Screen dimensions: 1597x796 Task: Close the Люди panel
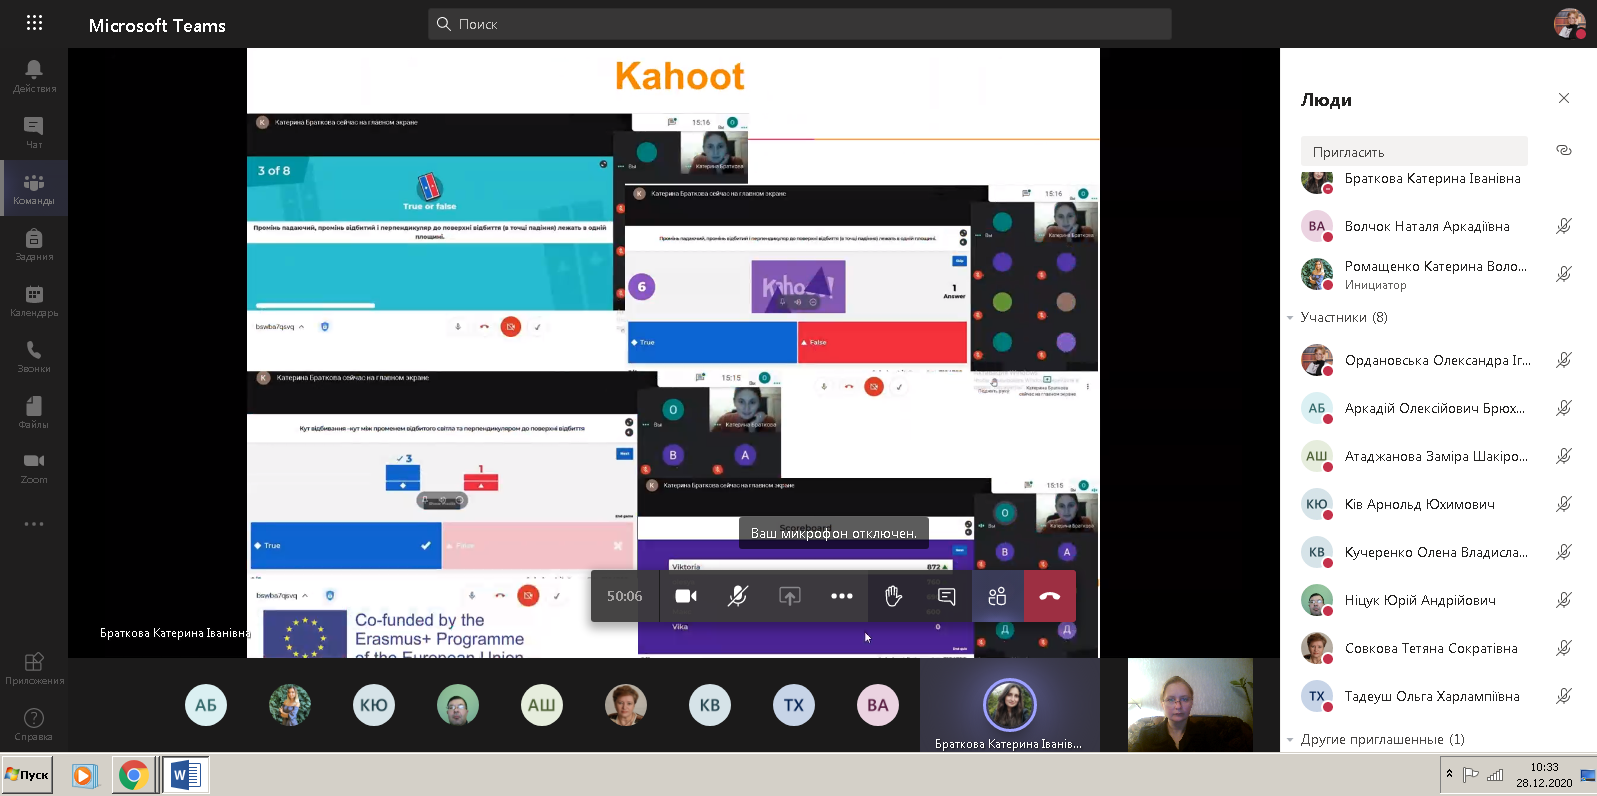(1564, 98)
